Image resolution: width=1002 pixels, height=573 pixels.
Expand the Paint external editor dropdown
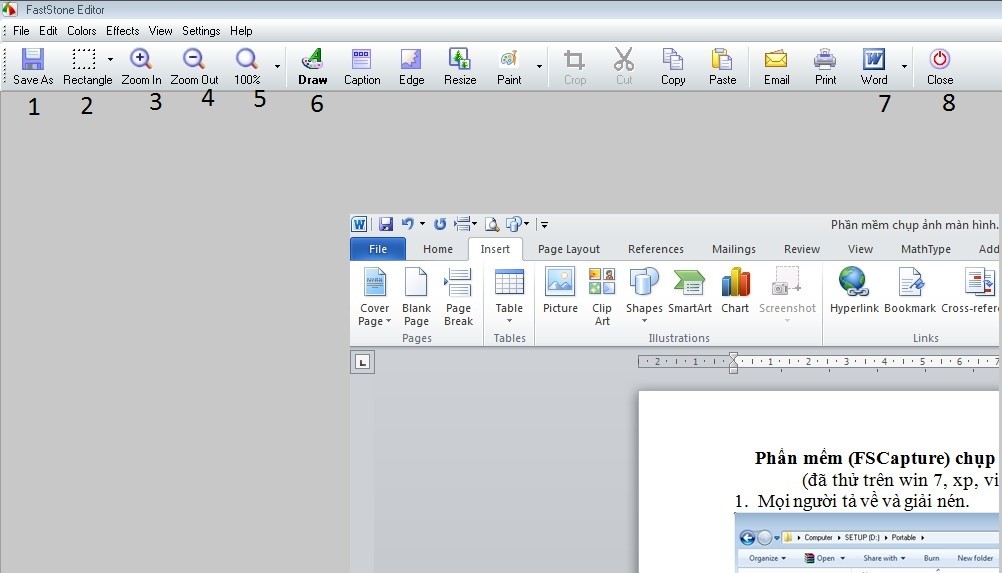(x=539, y=66)
